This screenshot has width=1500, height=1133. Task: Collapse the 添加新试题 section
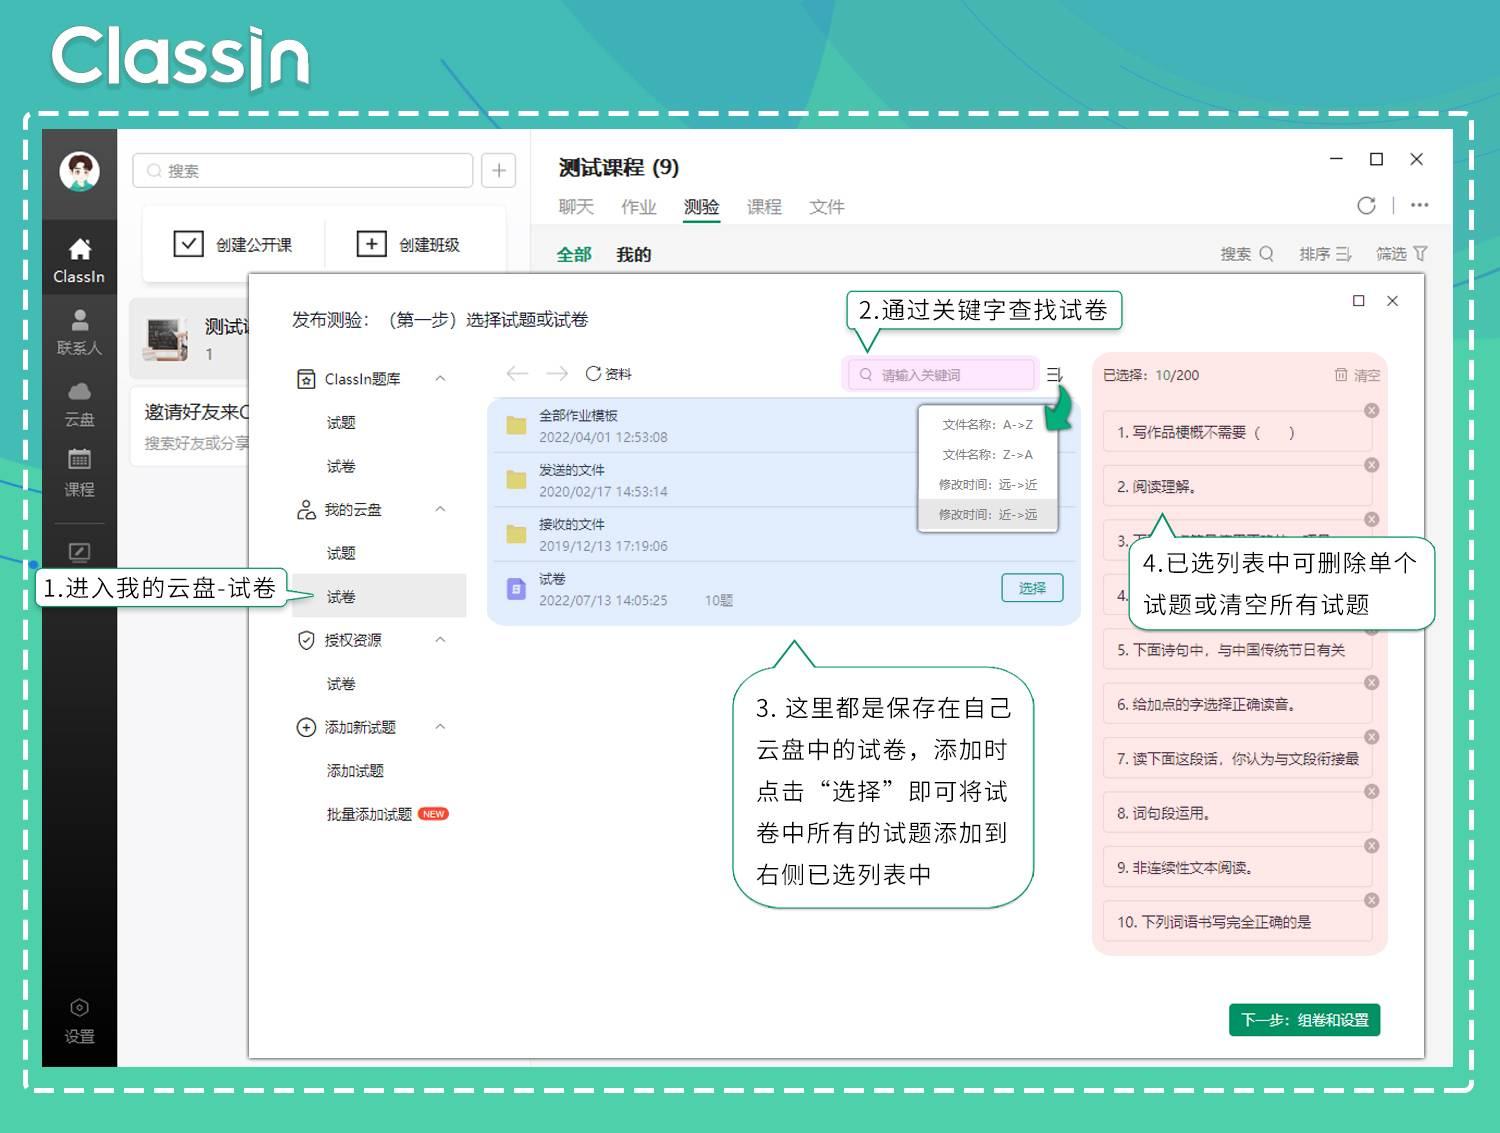pos(440,726)
